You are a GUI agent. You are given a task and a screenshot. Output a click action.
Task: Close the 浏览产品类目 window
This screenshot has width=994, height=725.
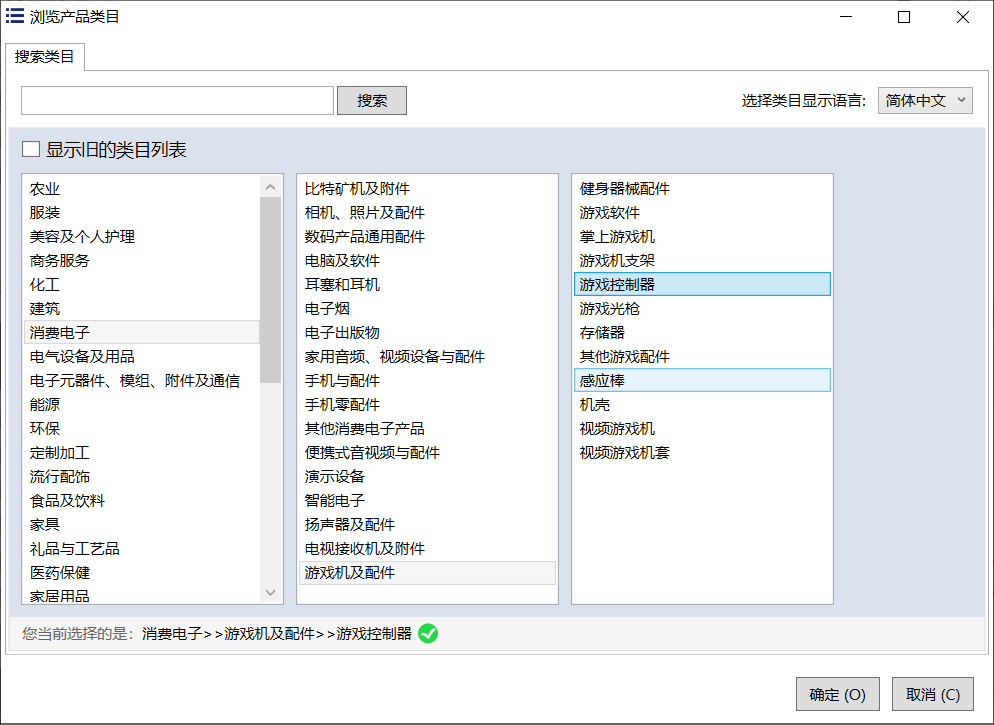point(963,17)
